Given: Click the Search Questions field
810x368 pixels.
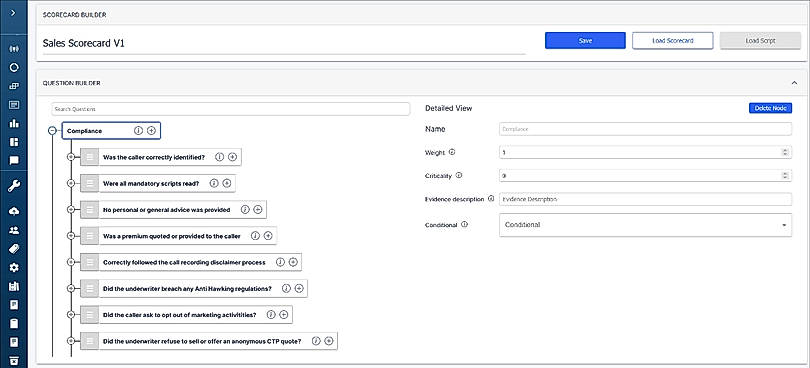Looking at the screenshot, I should coord(230,109).
